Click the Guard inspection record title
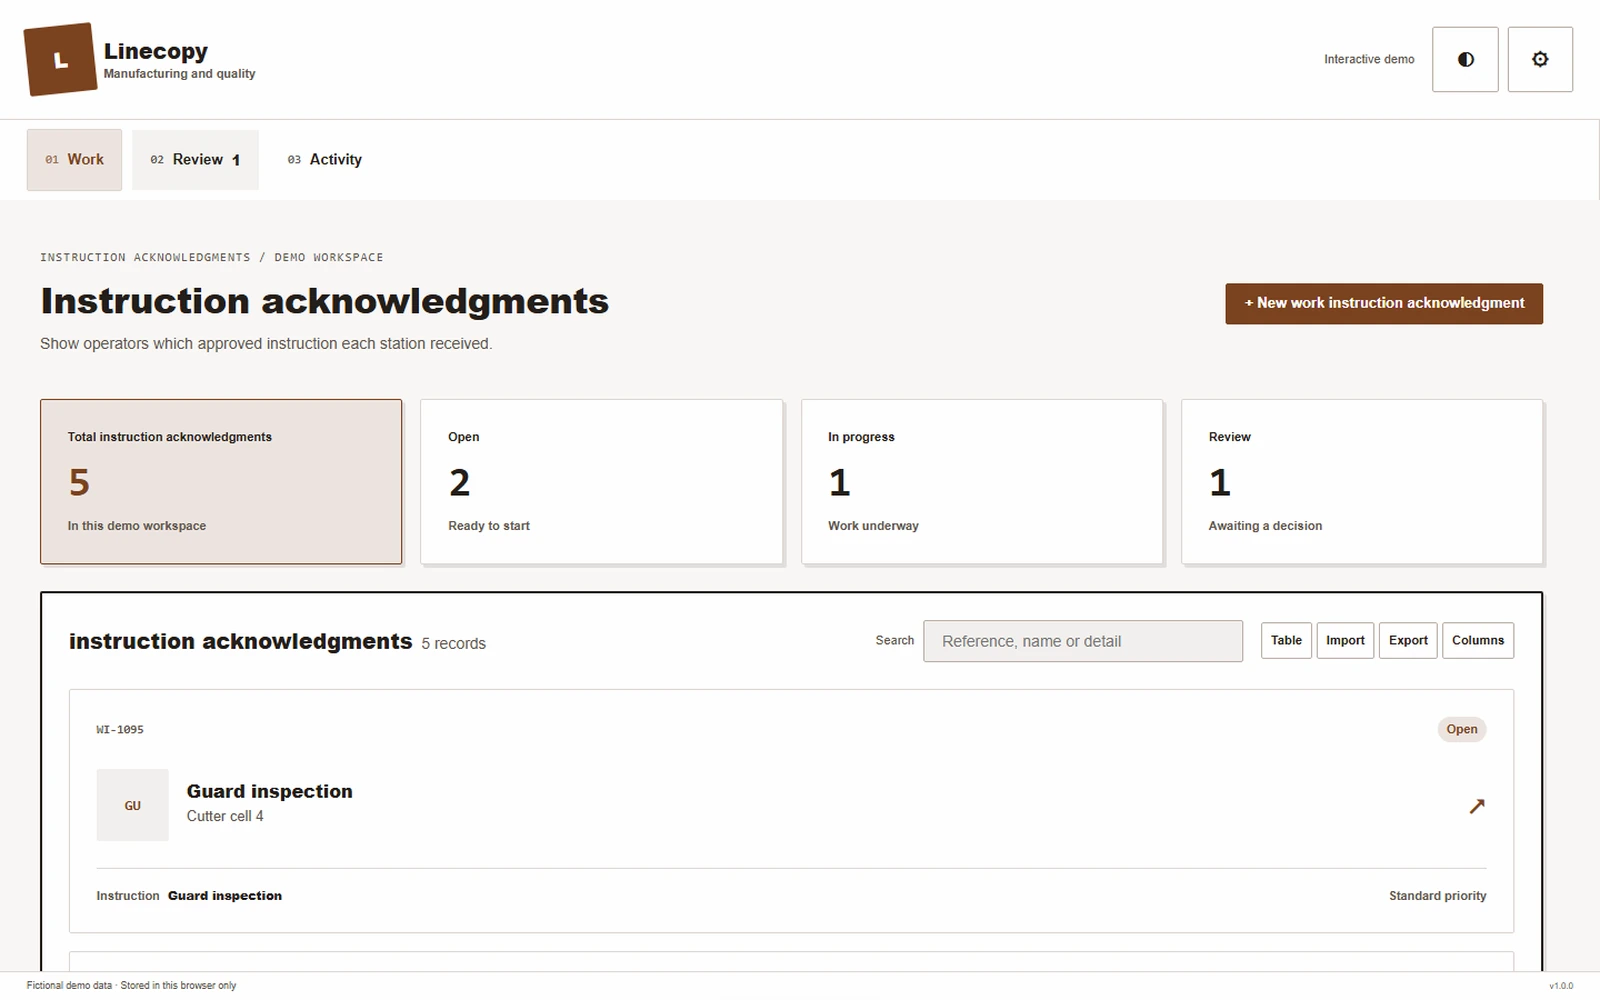The image size is (1600, 1000). click(269, 791)
